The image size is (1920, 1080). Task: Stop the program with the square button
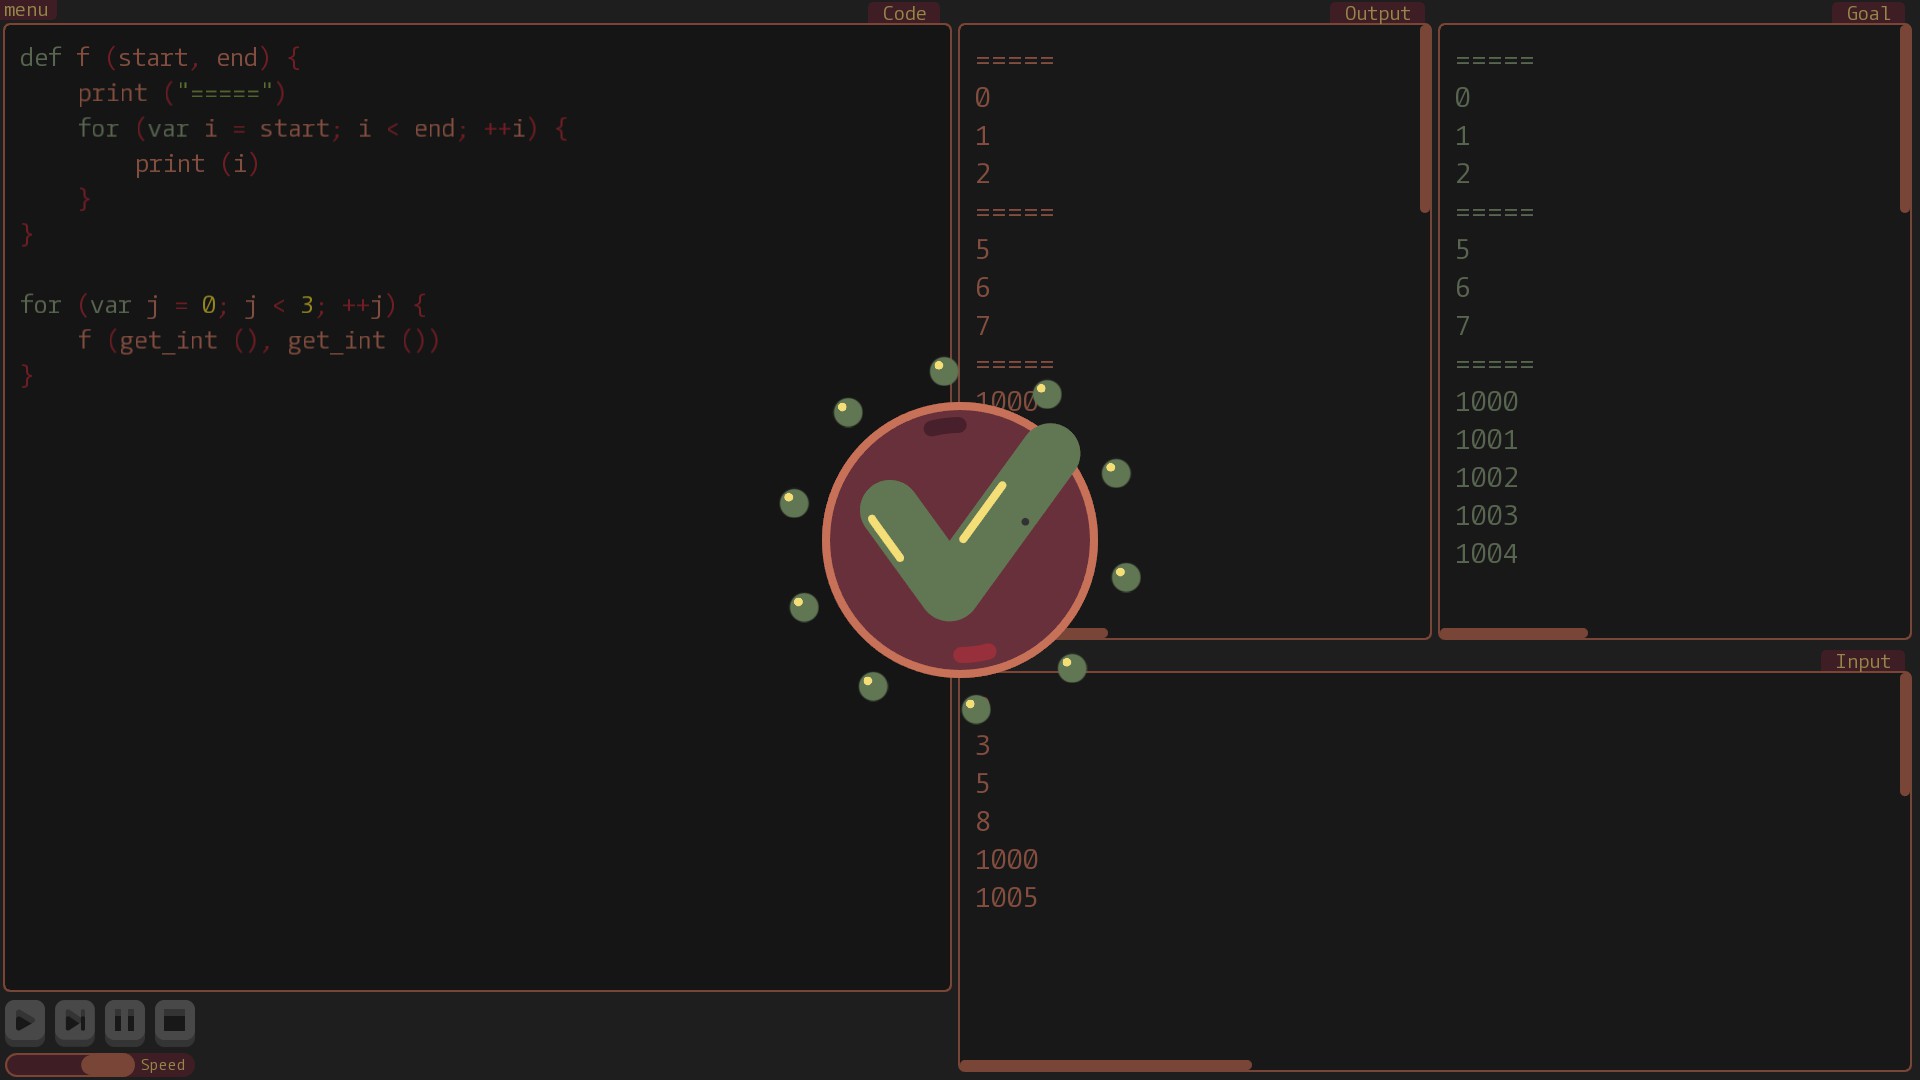click(175, 1021)
